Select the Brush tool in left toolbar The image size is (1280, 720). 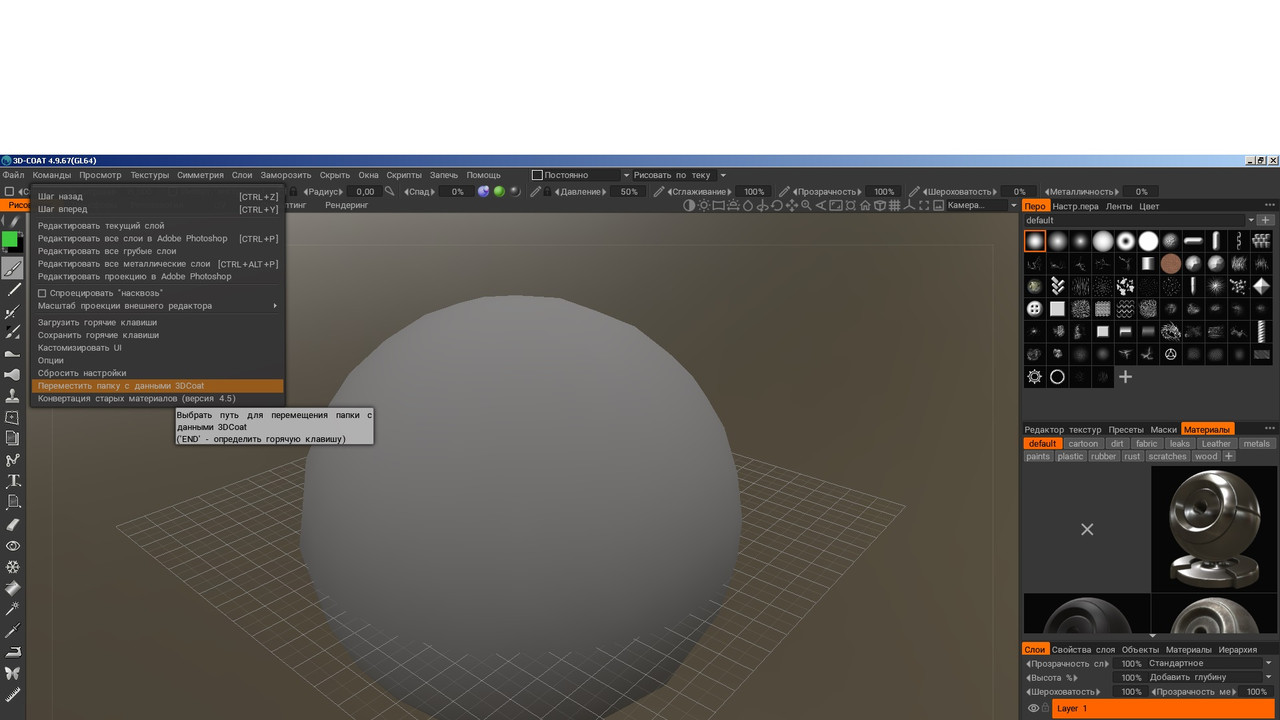tap(13, 267)
